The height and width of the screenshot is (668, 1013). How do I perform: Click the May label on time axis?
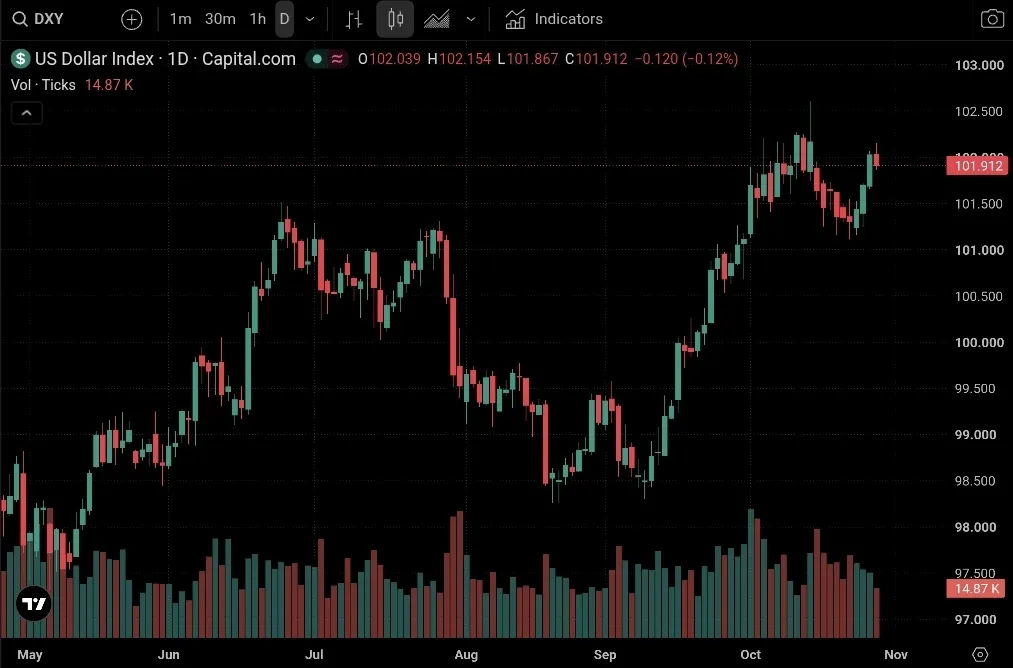[x=30, y=654]
